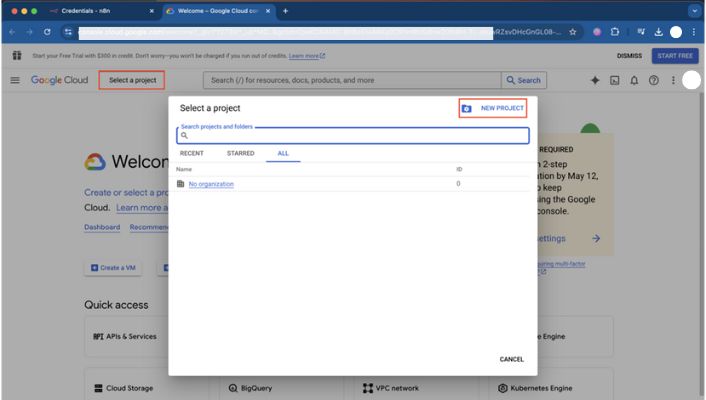The image size is (706, 400).
Task: Open the Select a project picker
Action: click(132, 80)
